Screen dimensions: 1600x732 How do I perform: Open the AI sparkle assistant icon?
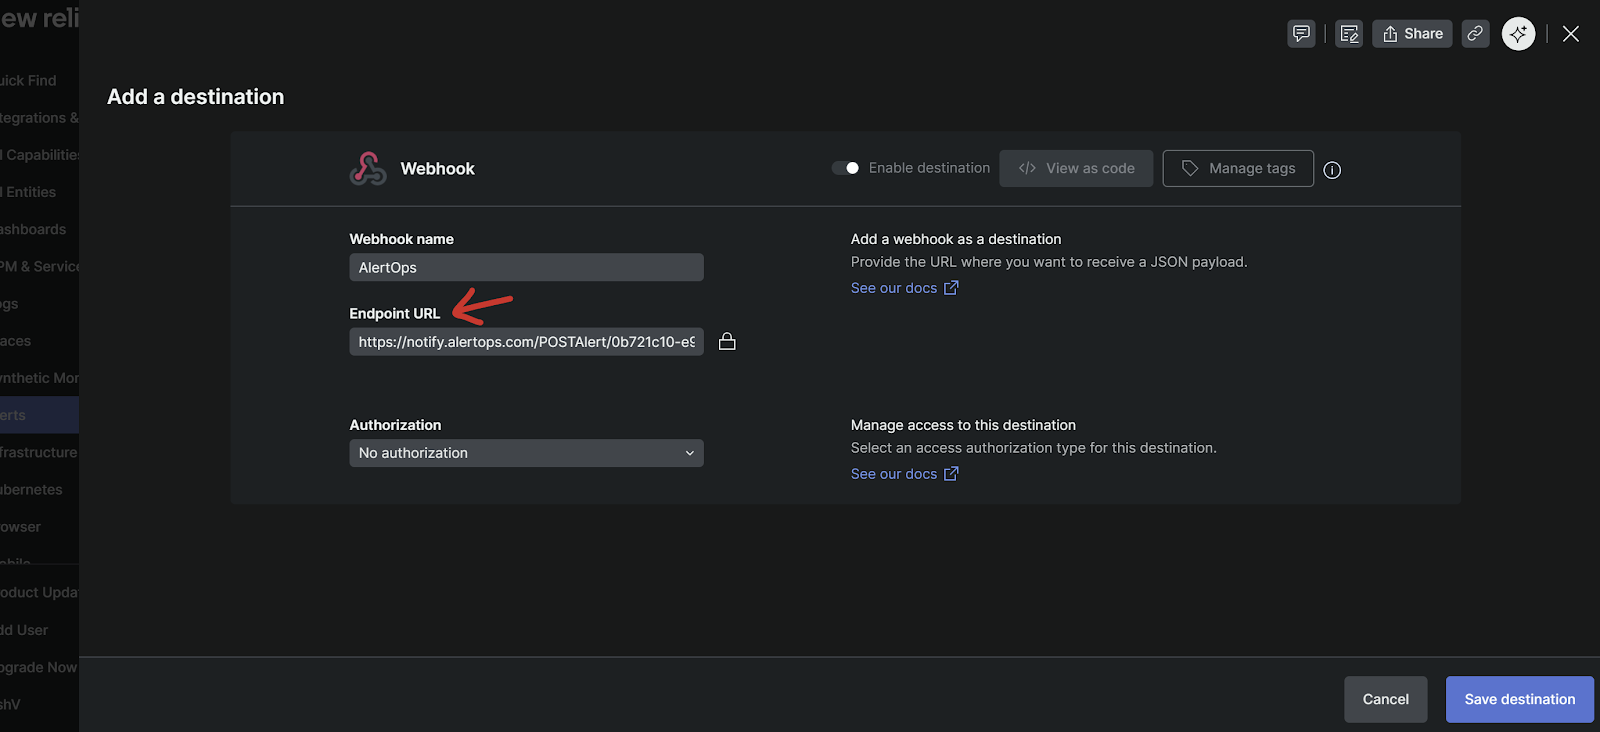pos(1518,34)
